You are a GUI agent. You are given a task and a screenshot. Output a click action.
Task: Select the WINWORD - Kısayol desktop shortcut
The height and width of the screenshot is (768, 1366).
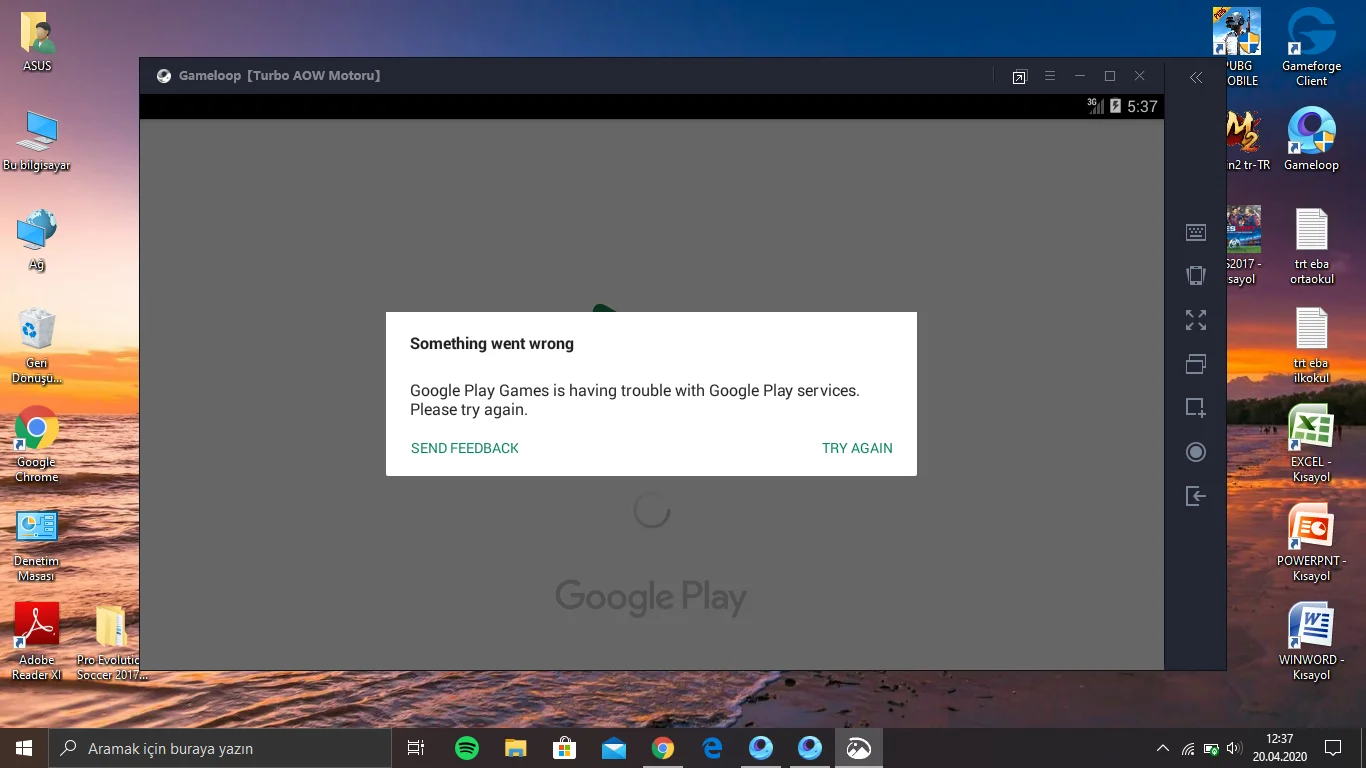pos(1311,642)
